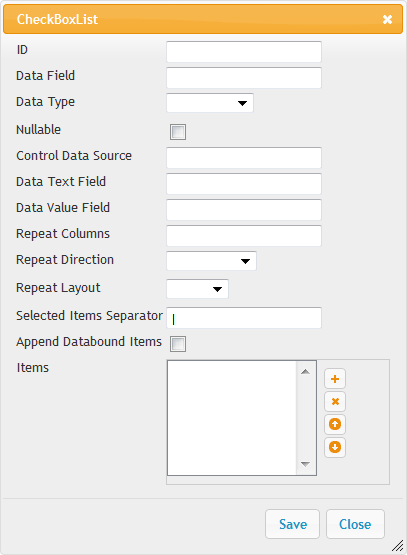The image size is (407, 555).
Task: Enable the Nullable checkbox
Action: tap(178, 132)
